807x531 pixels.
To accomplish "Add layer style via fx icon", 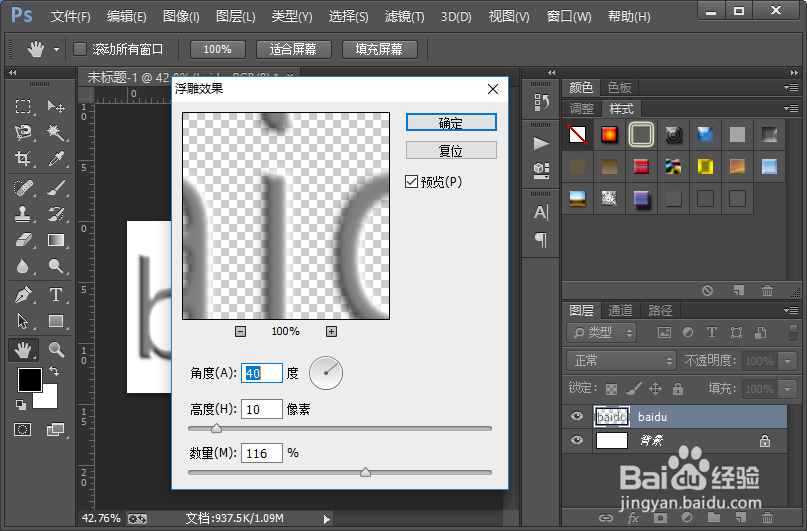I will click(x=634, y=518).
